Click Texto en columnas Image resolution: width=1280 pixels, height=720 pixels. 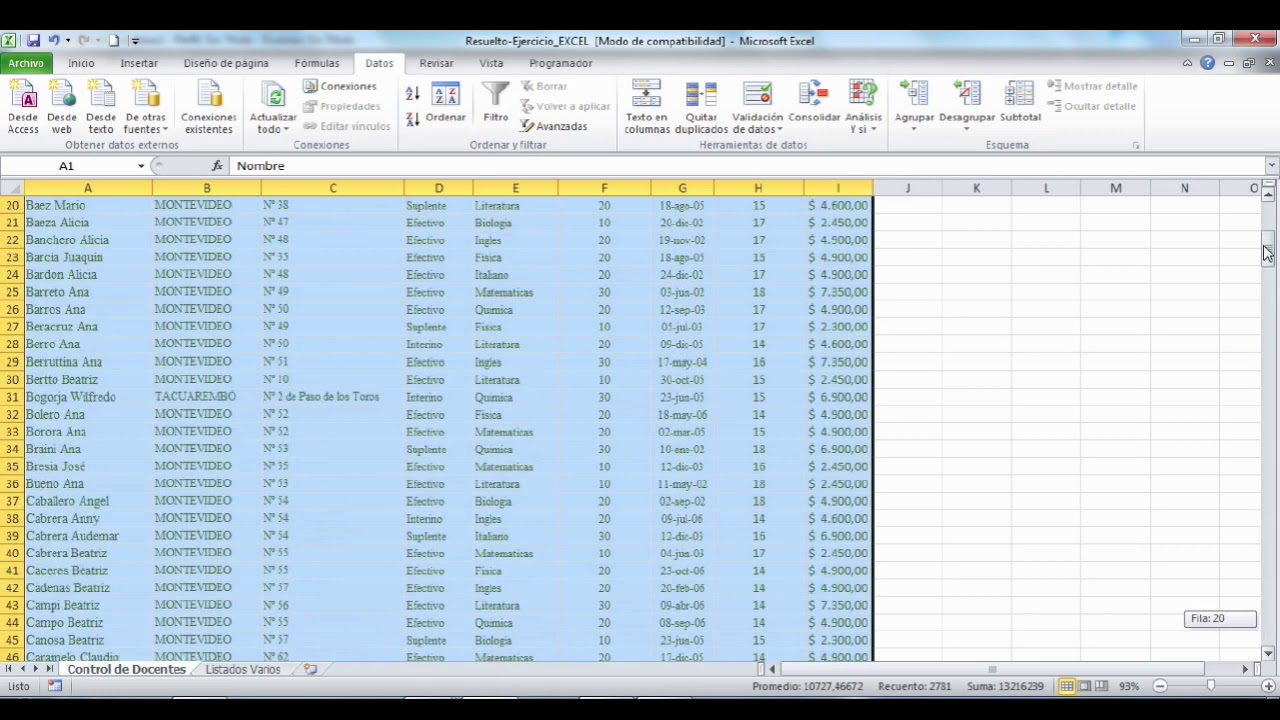[x=646, y=107]
